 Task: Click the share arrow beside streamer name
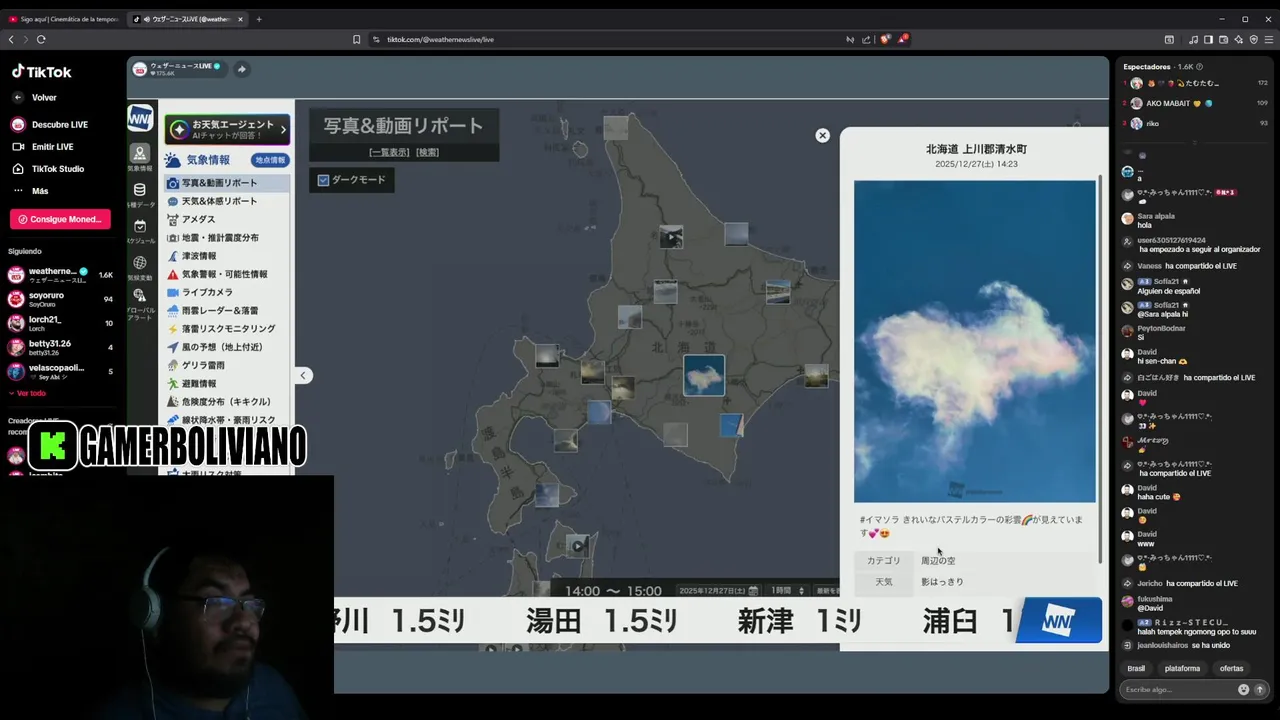[x=241, y=69]
